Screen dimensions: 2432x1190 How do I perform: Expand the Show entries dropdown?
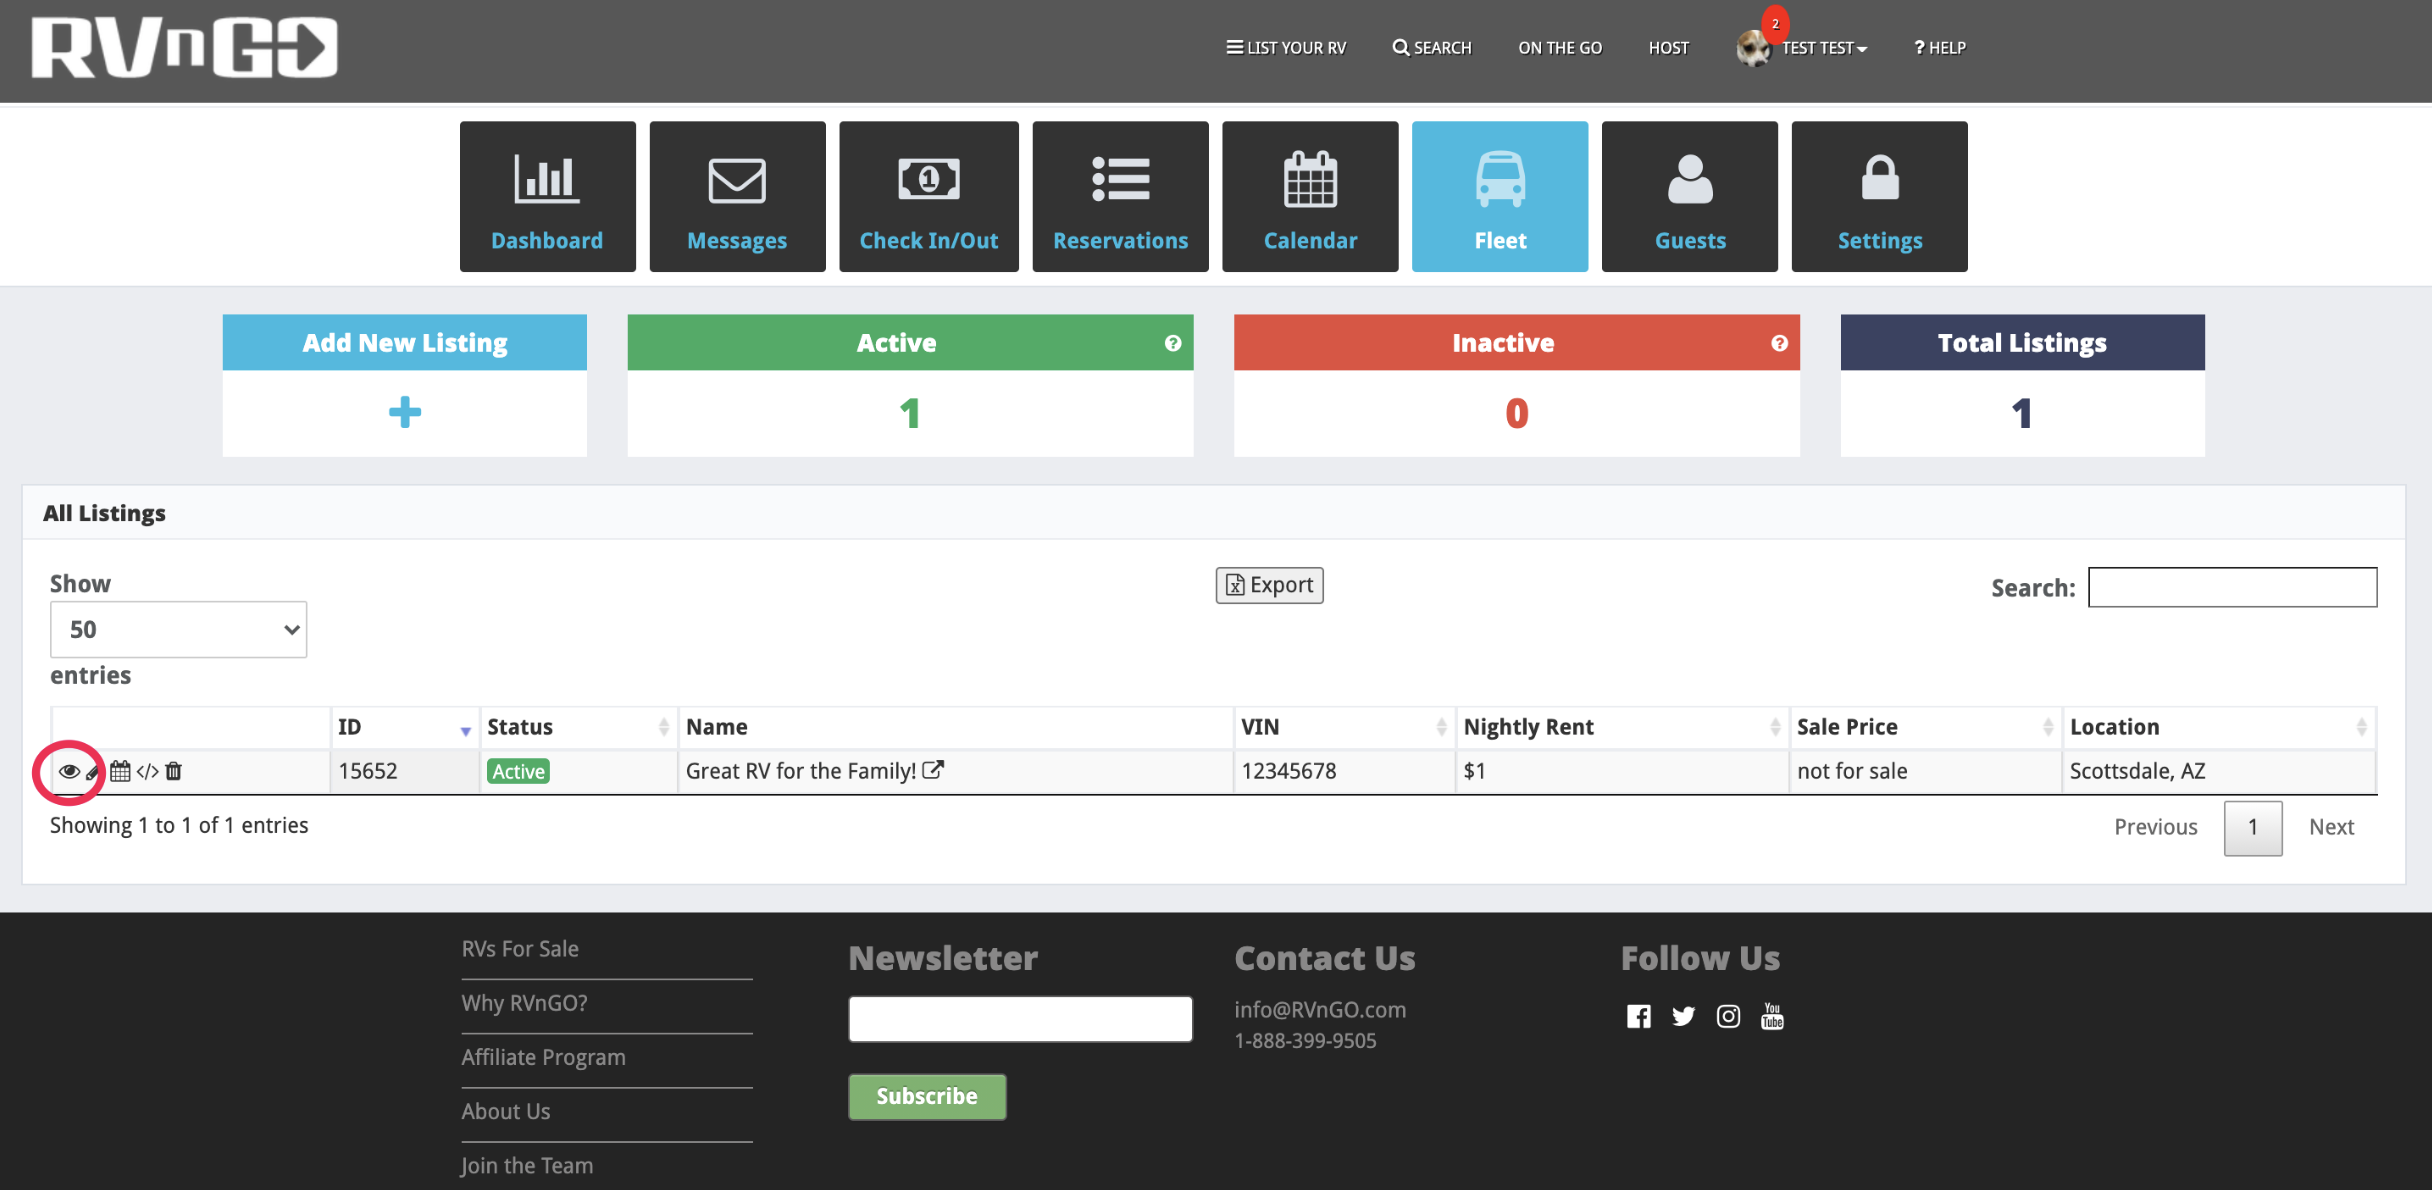coord(178,629)
